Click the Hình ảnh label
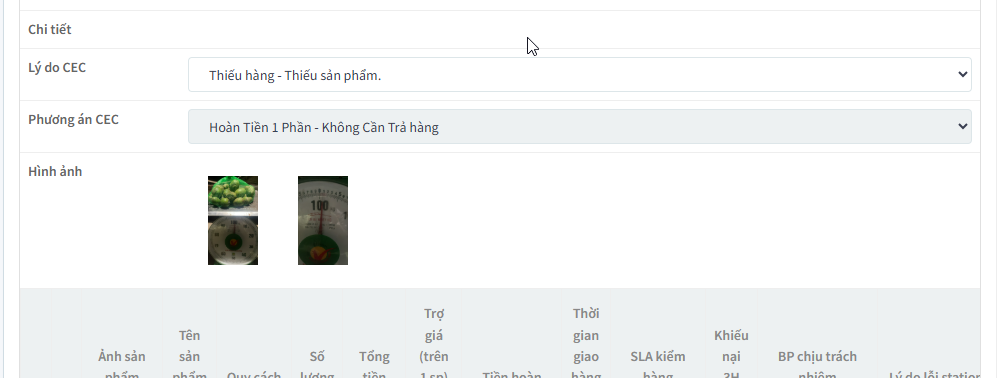997x378 pixels. [x=55, y=171]
